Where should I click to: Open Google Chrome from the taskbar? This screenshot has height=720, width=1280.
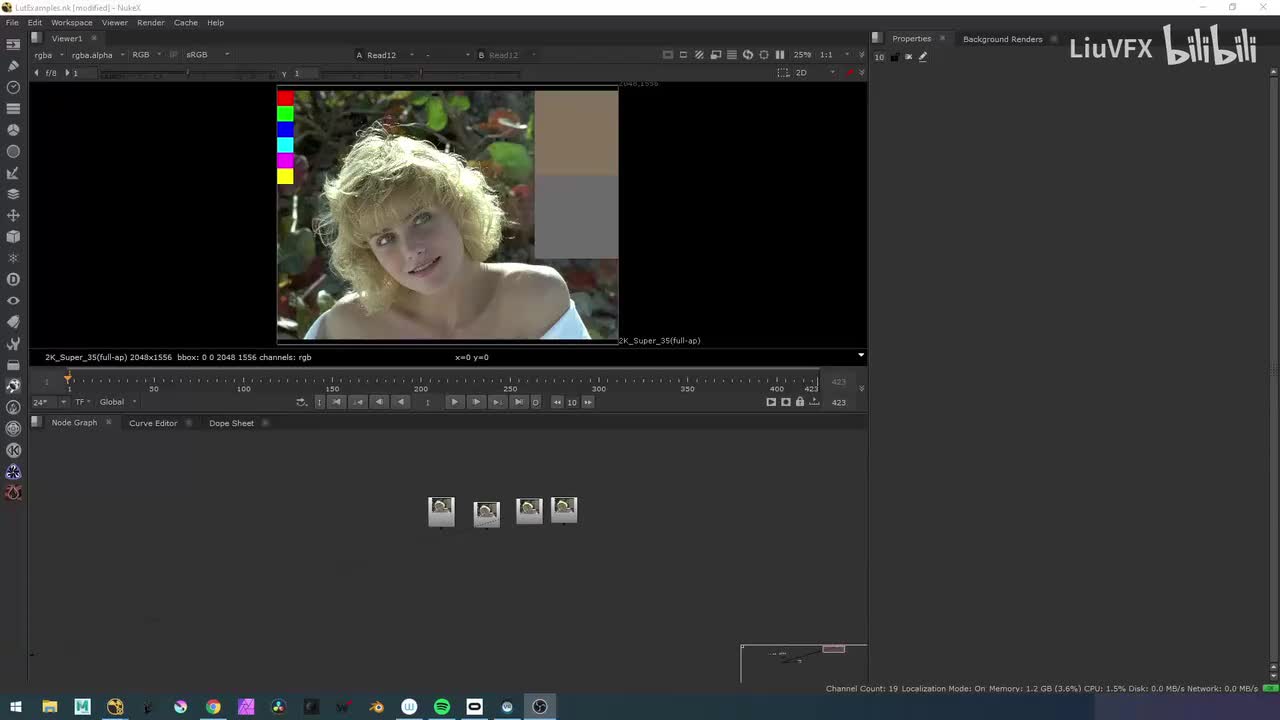click(x=213, y=707)
